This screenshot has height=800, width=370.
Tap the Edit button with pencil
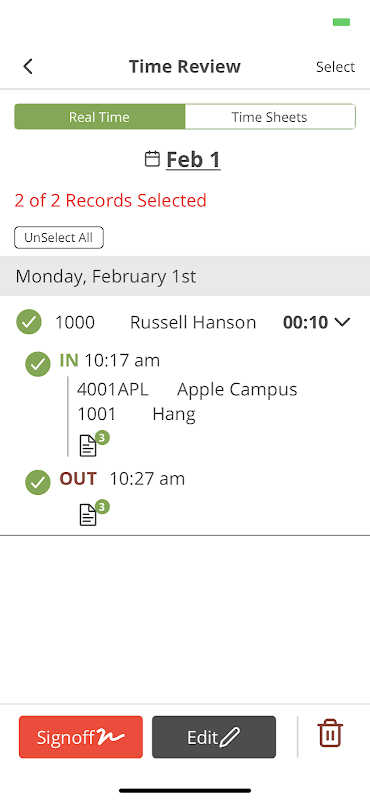214,737
